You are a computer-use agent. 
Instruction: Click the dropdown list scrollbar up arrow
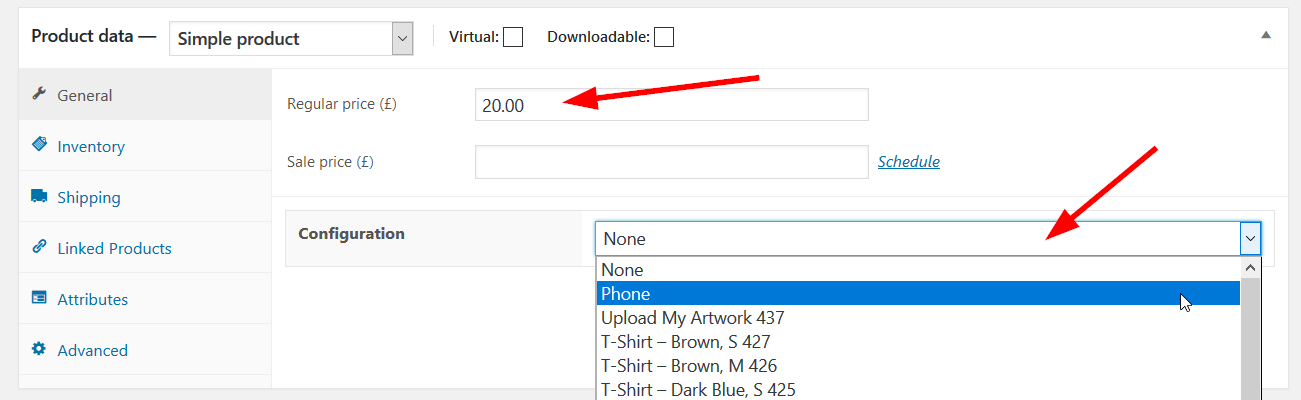[1250, 268]
